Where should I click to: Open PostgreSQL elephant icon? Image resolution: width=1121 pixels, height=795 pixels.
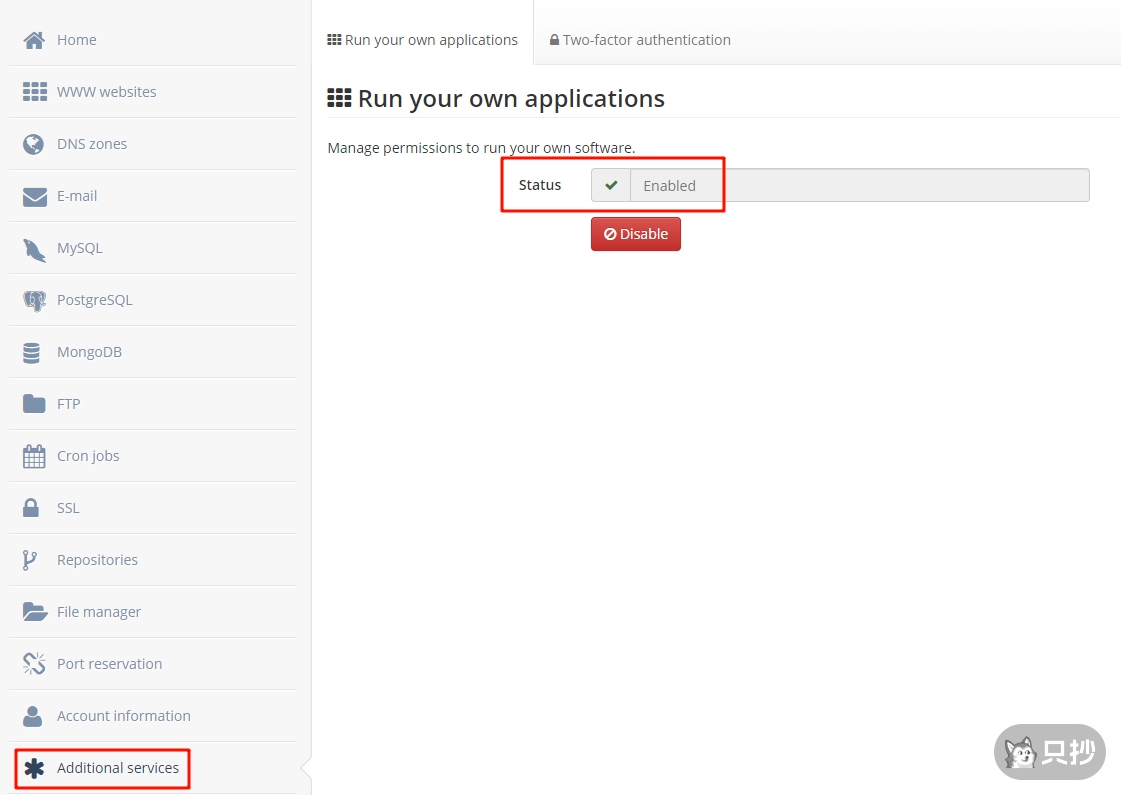click(34, 300)
